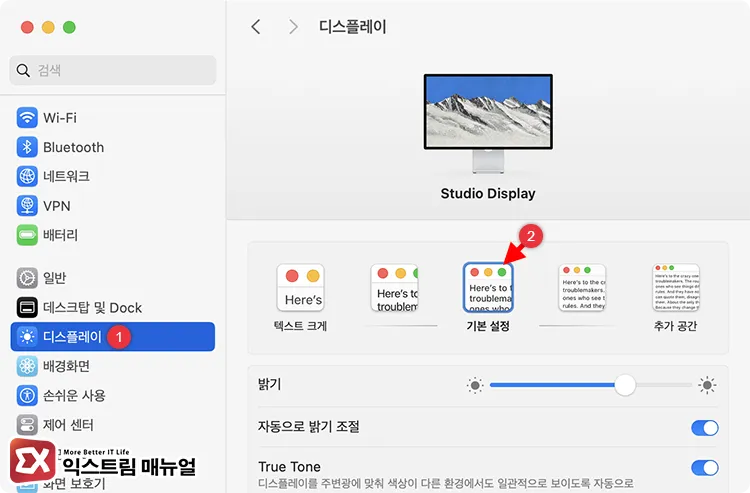Choose the second larger-text resolution thumbnail
The width and height of the screenshot is (750, 493).
(x=395, y=288)
